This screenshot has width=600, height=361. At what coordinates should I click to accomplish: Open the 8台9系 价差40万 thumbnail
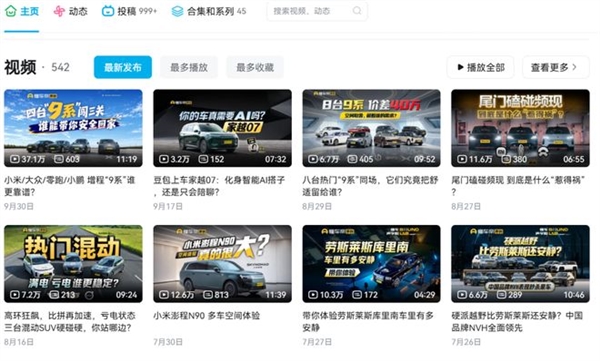[371, 128]
